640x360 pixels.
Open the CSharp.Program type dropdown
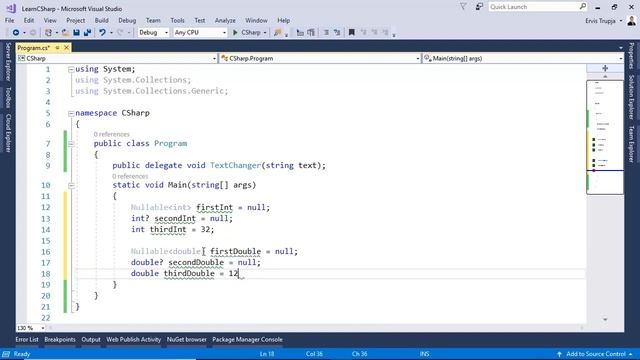320,58
